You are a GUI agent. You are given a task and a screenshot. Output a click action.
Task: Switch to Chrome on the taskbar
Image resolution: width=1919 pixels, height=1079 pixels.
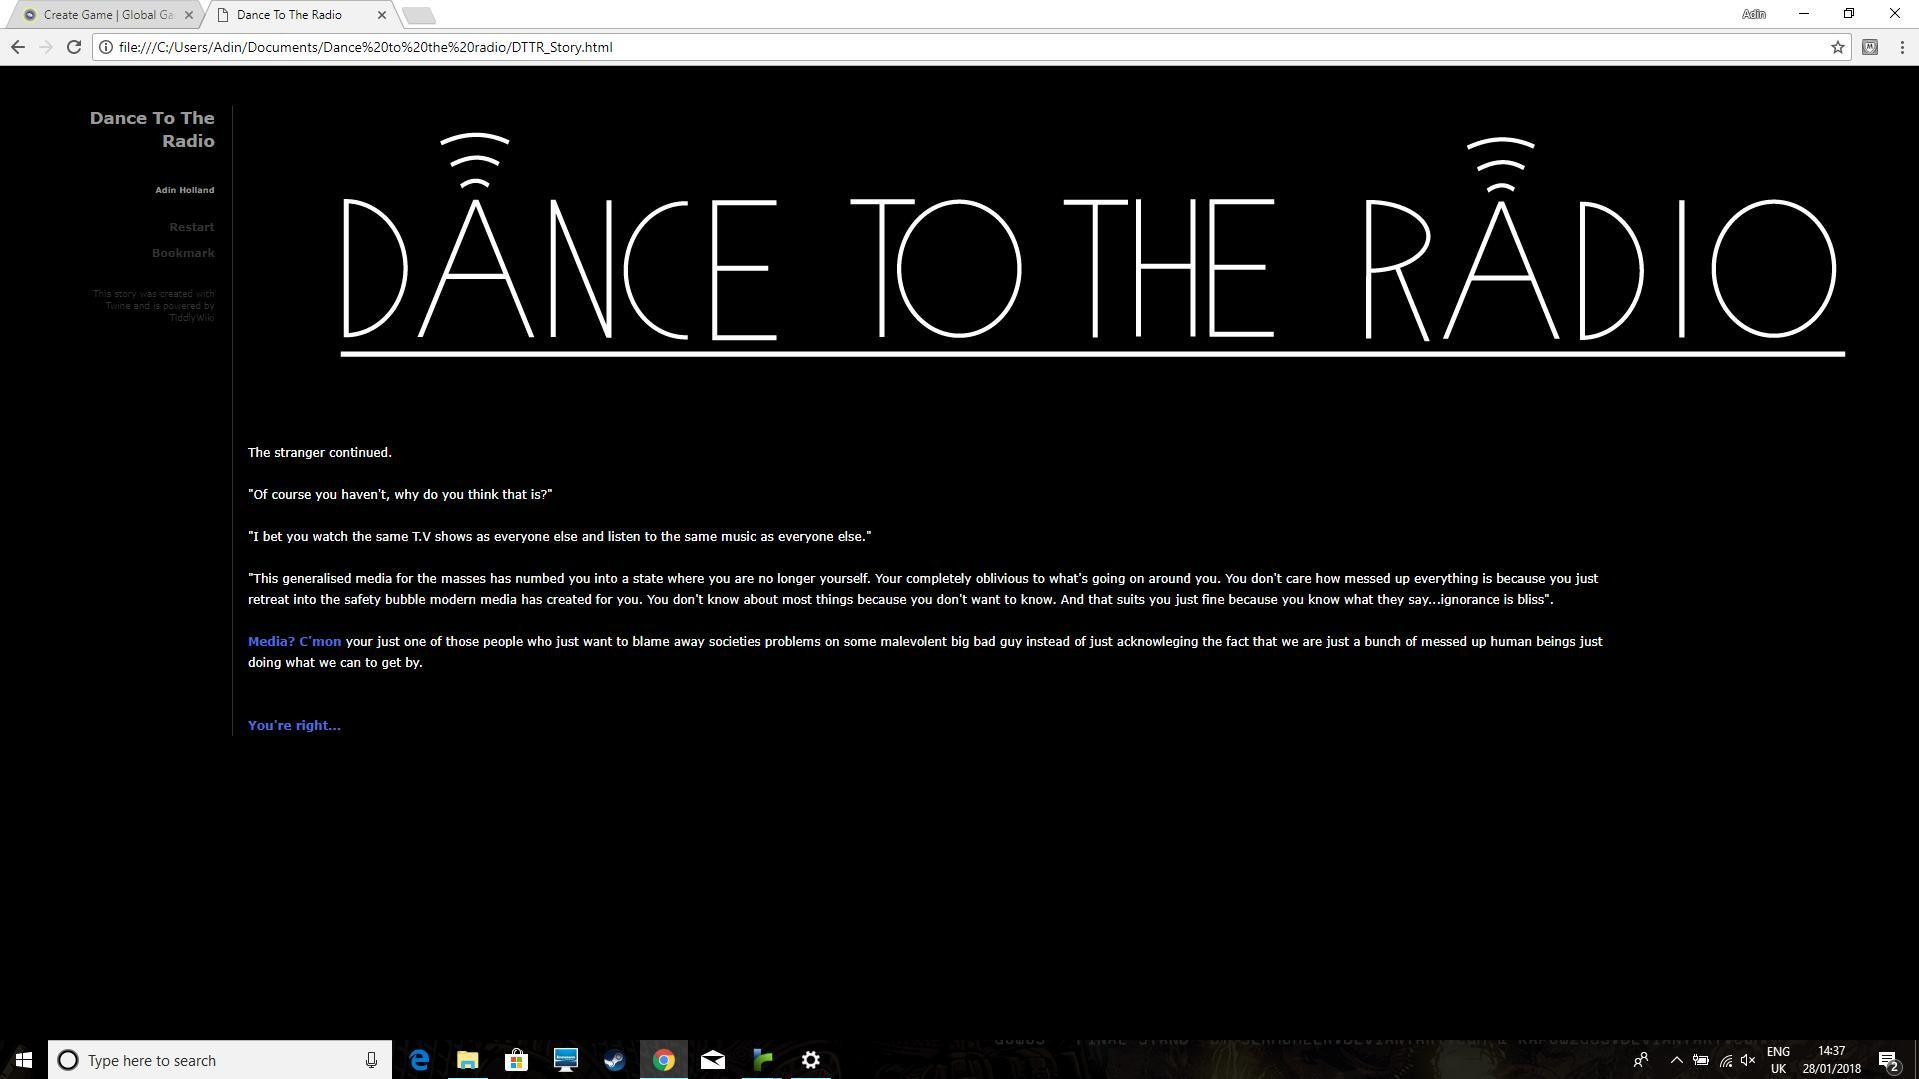(663, 1060)
